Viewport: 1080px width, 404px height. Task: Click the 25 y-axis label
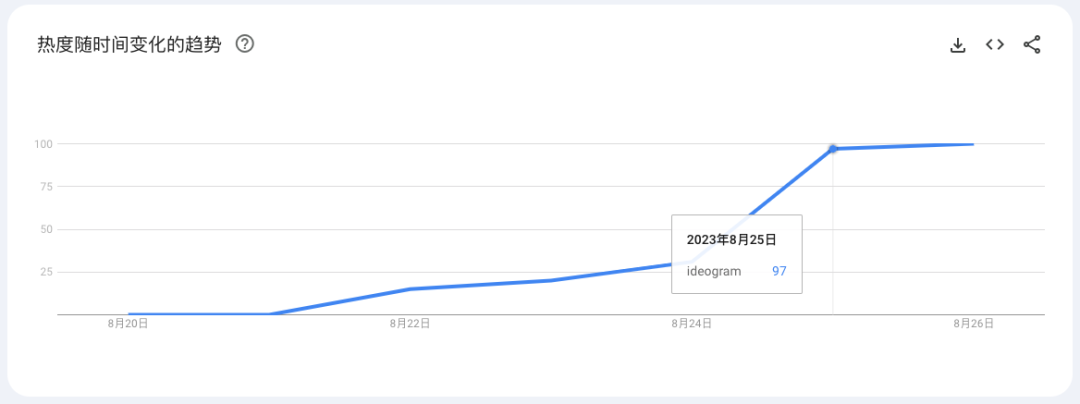click(45, 272)
